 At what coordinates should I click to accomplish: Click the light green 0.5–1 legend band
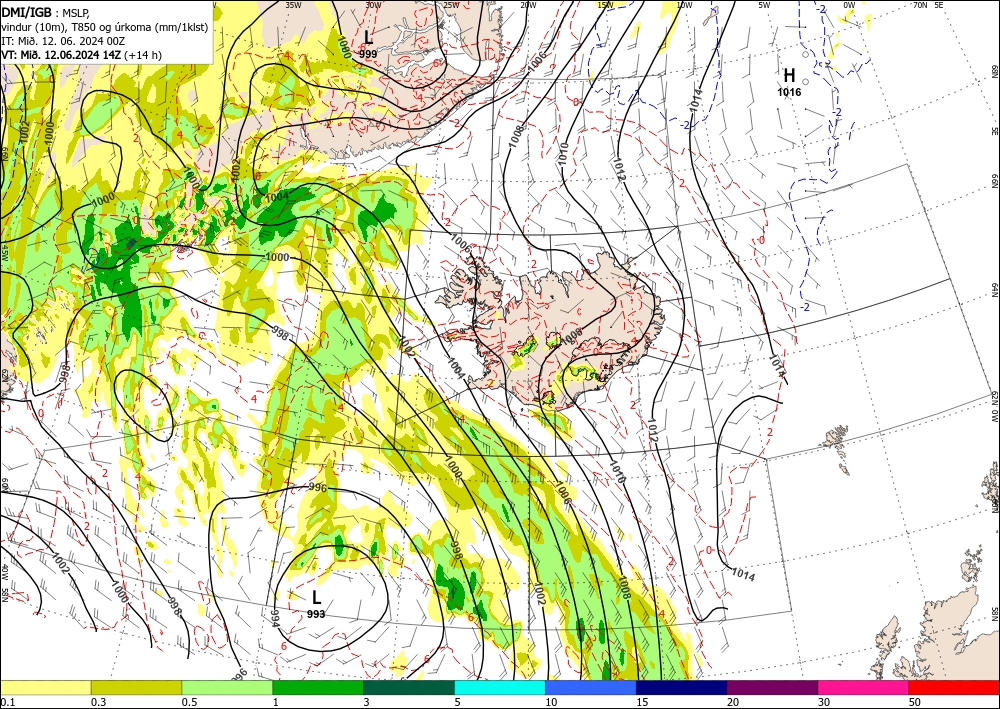(227, 687)
